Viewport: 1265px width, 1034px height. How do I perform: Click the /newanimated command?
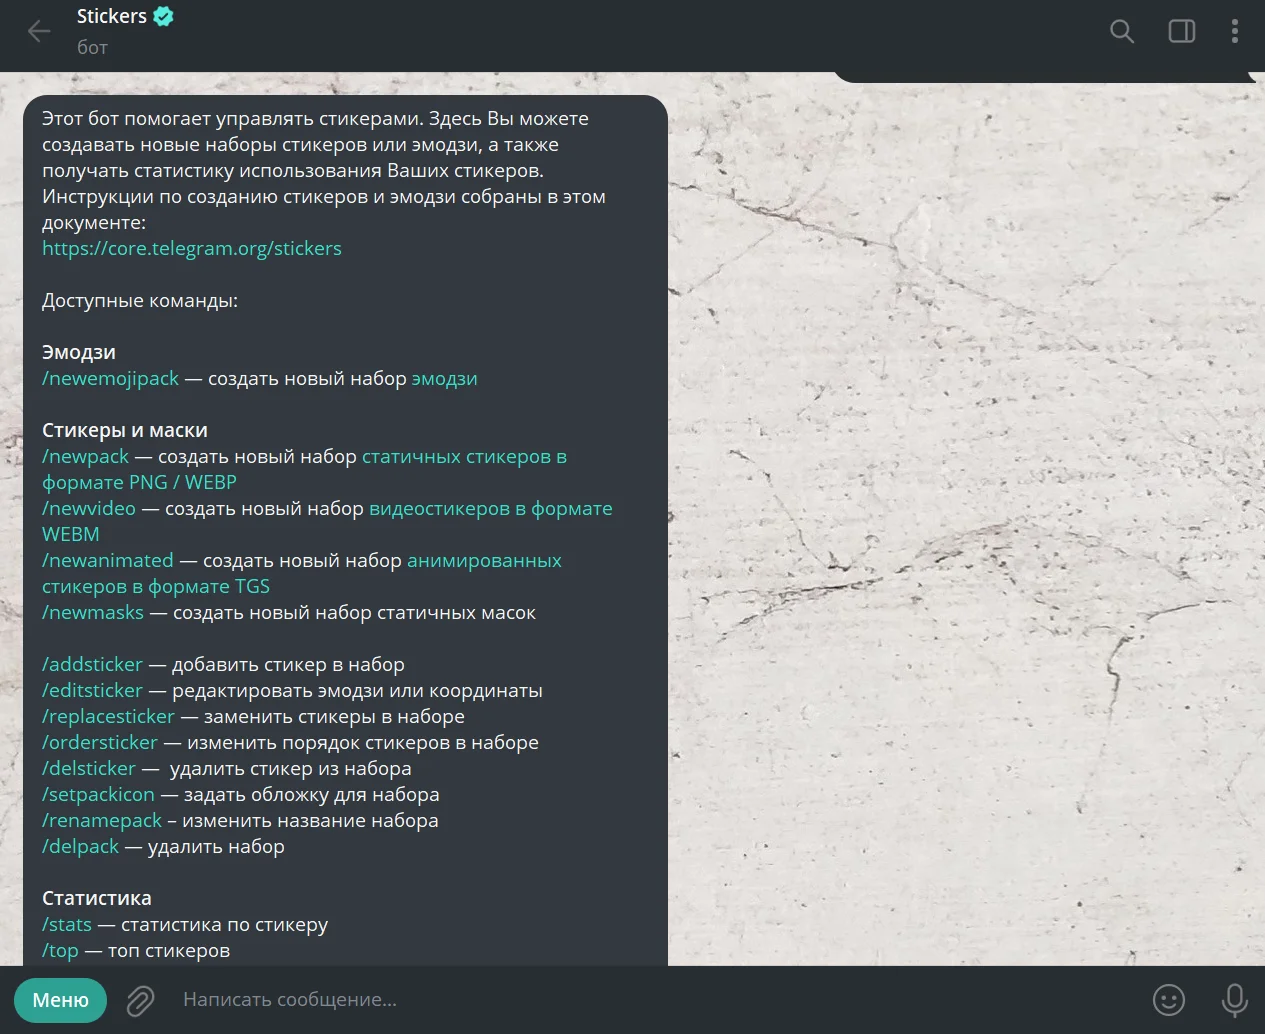pyautogui.click(x=108, y=560)
